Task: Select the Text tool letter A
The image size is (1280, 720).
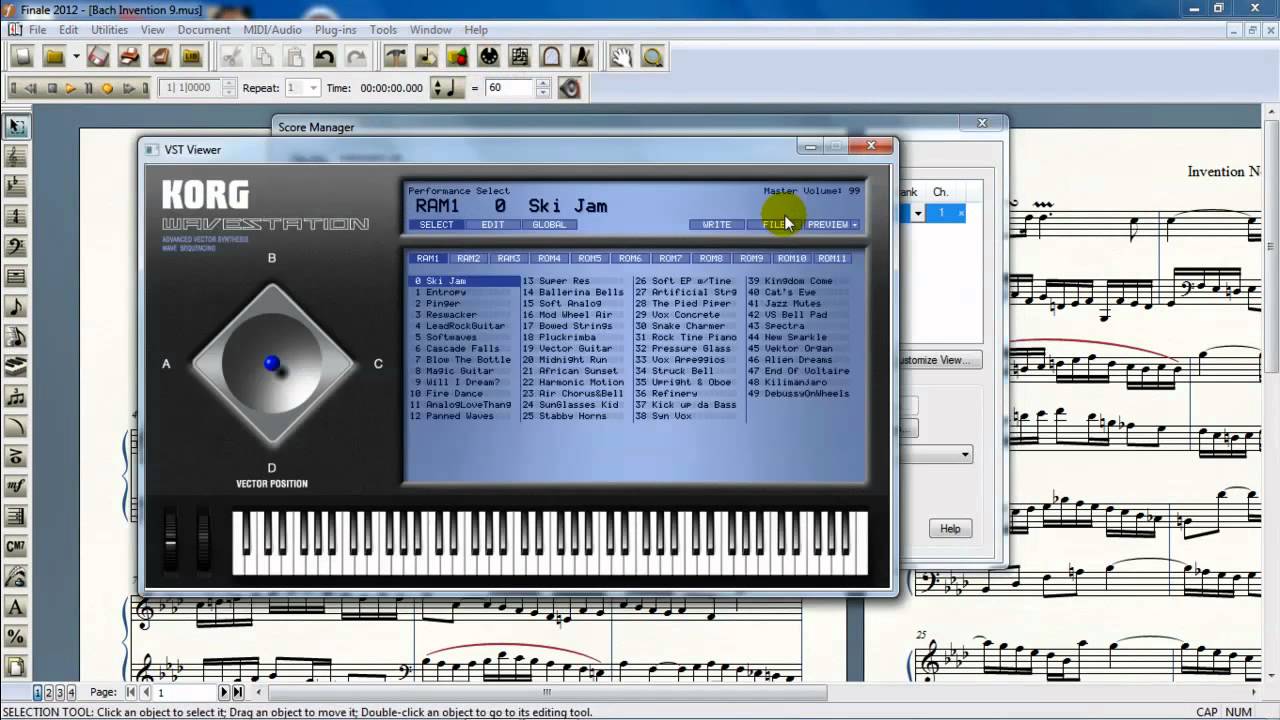Action: click(16, 607)
